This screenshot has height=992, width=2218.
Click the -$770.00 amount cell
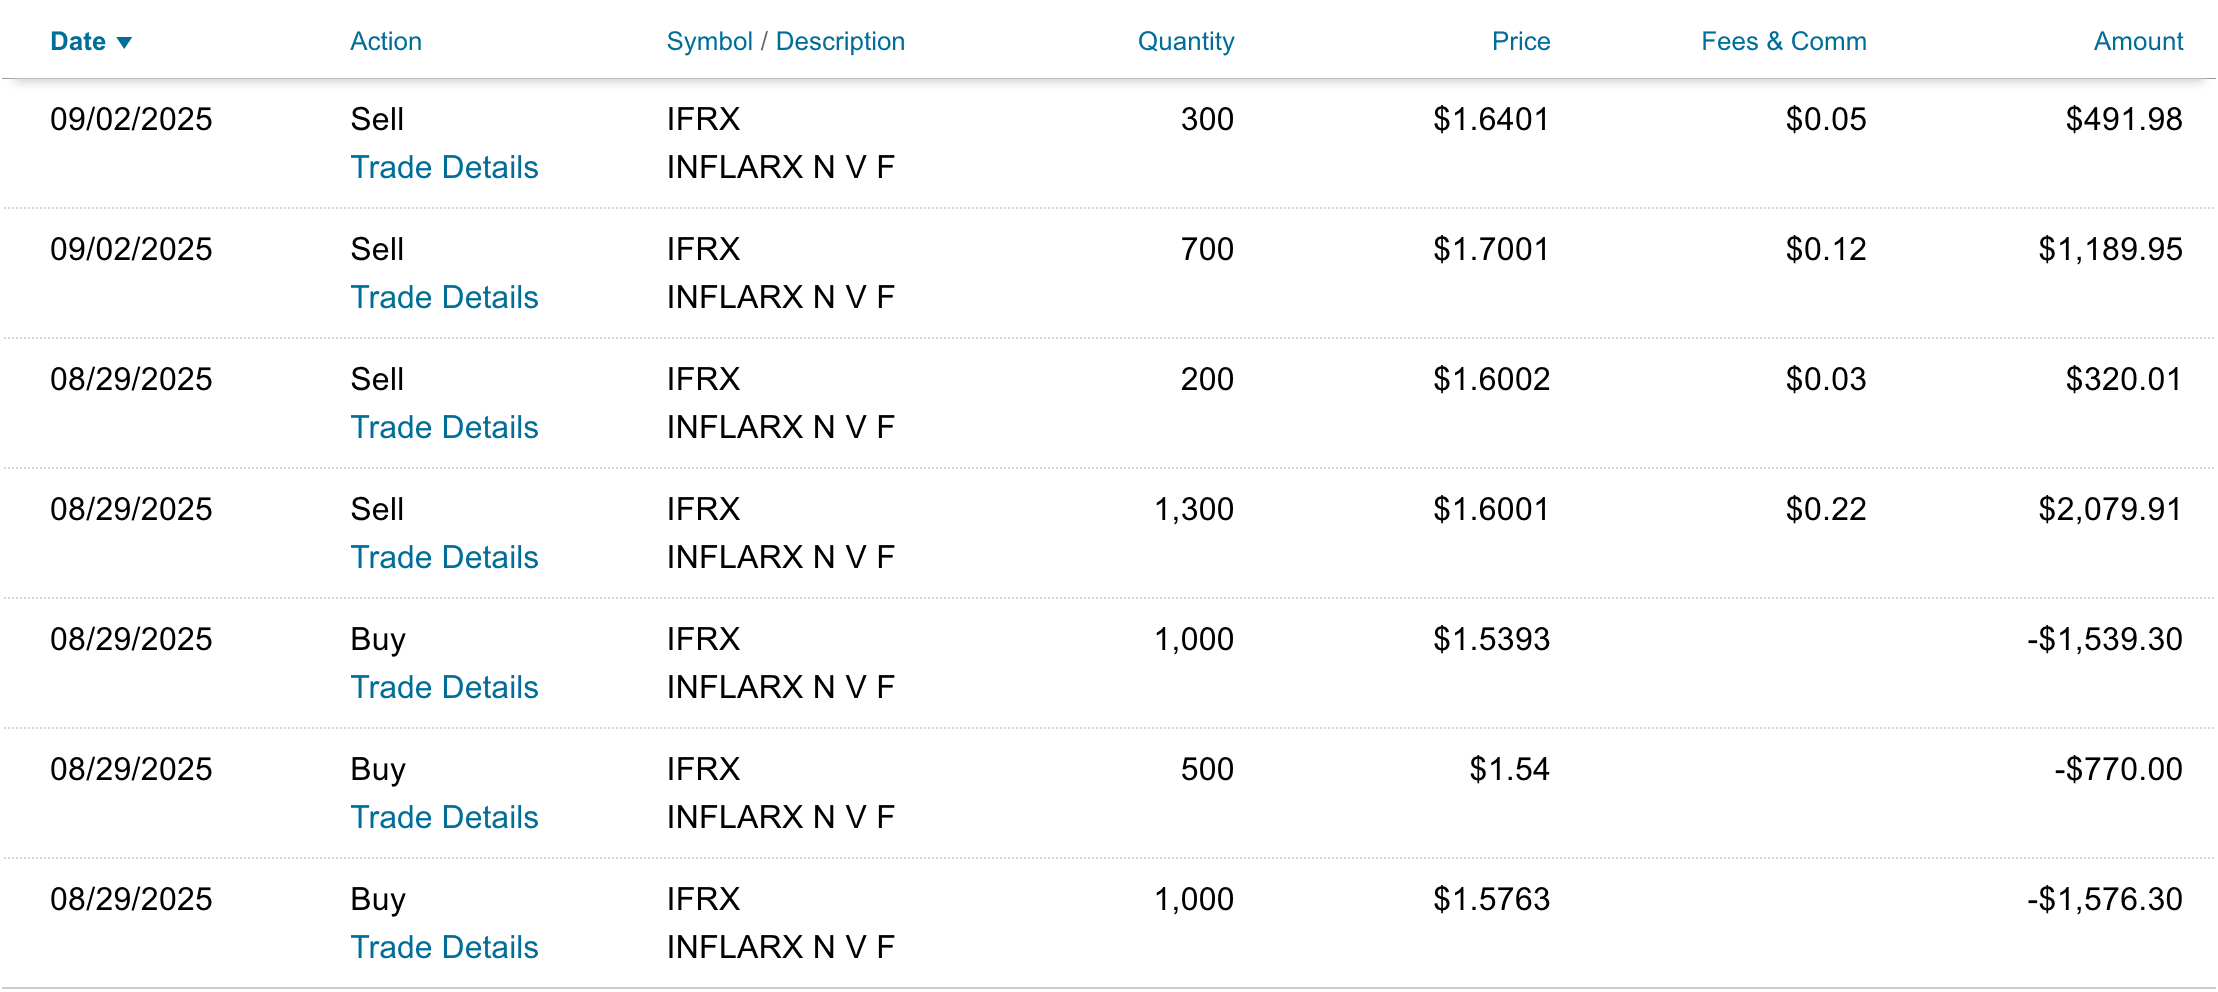(x=2118, y=770)
